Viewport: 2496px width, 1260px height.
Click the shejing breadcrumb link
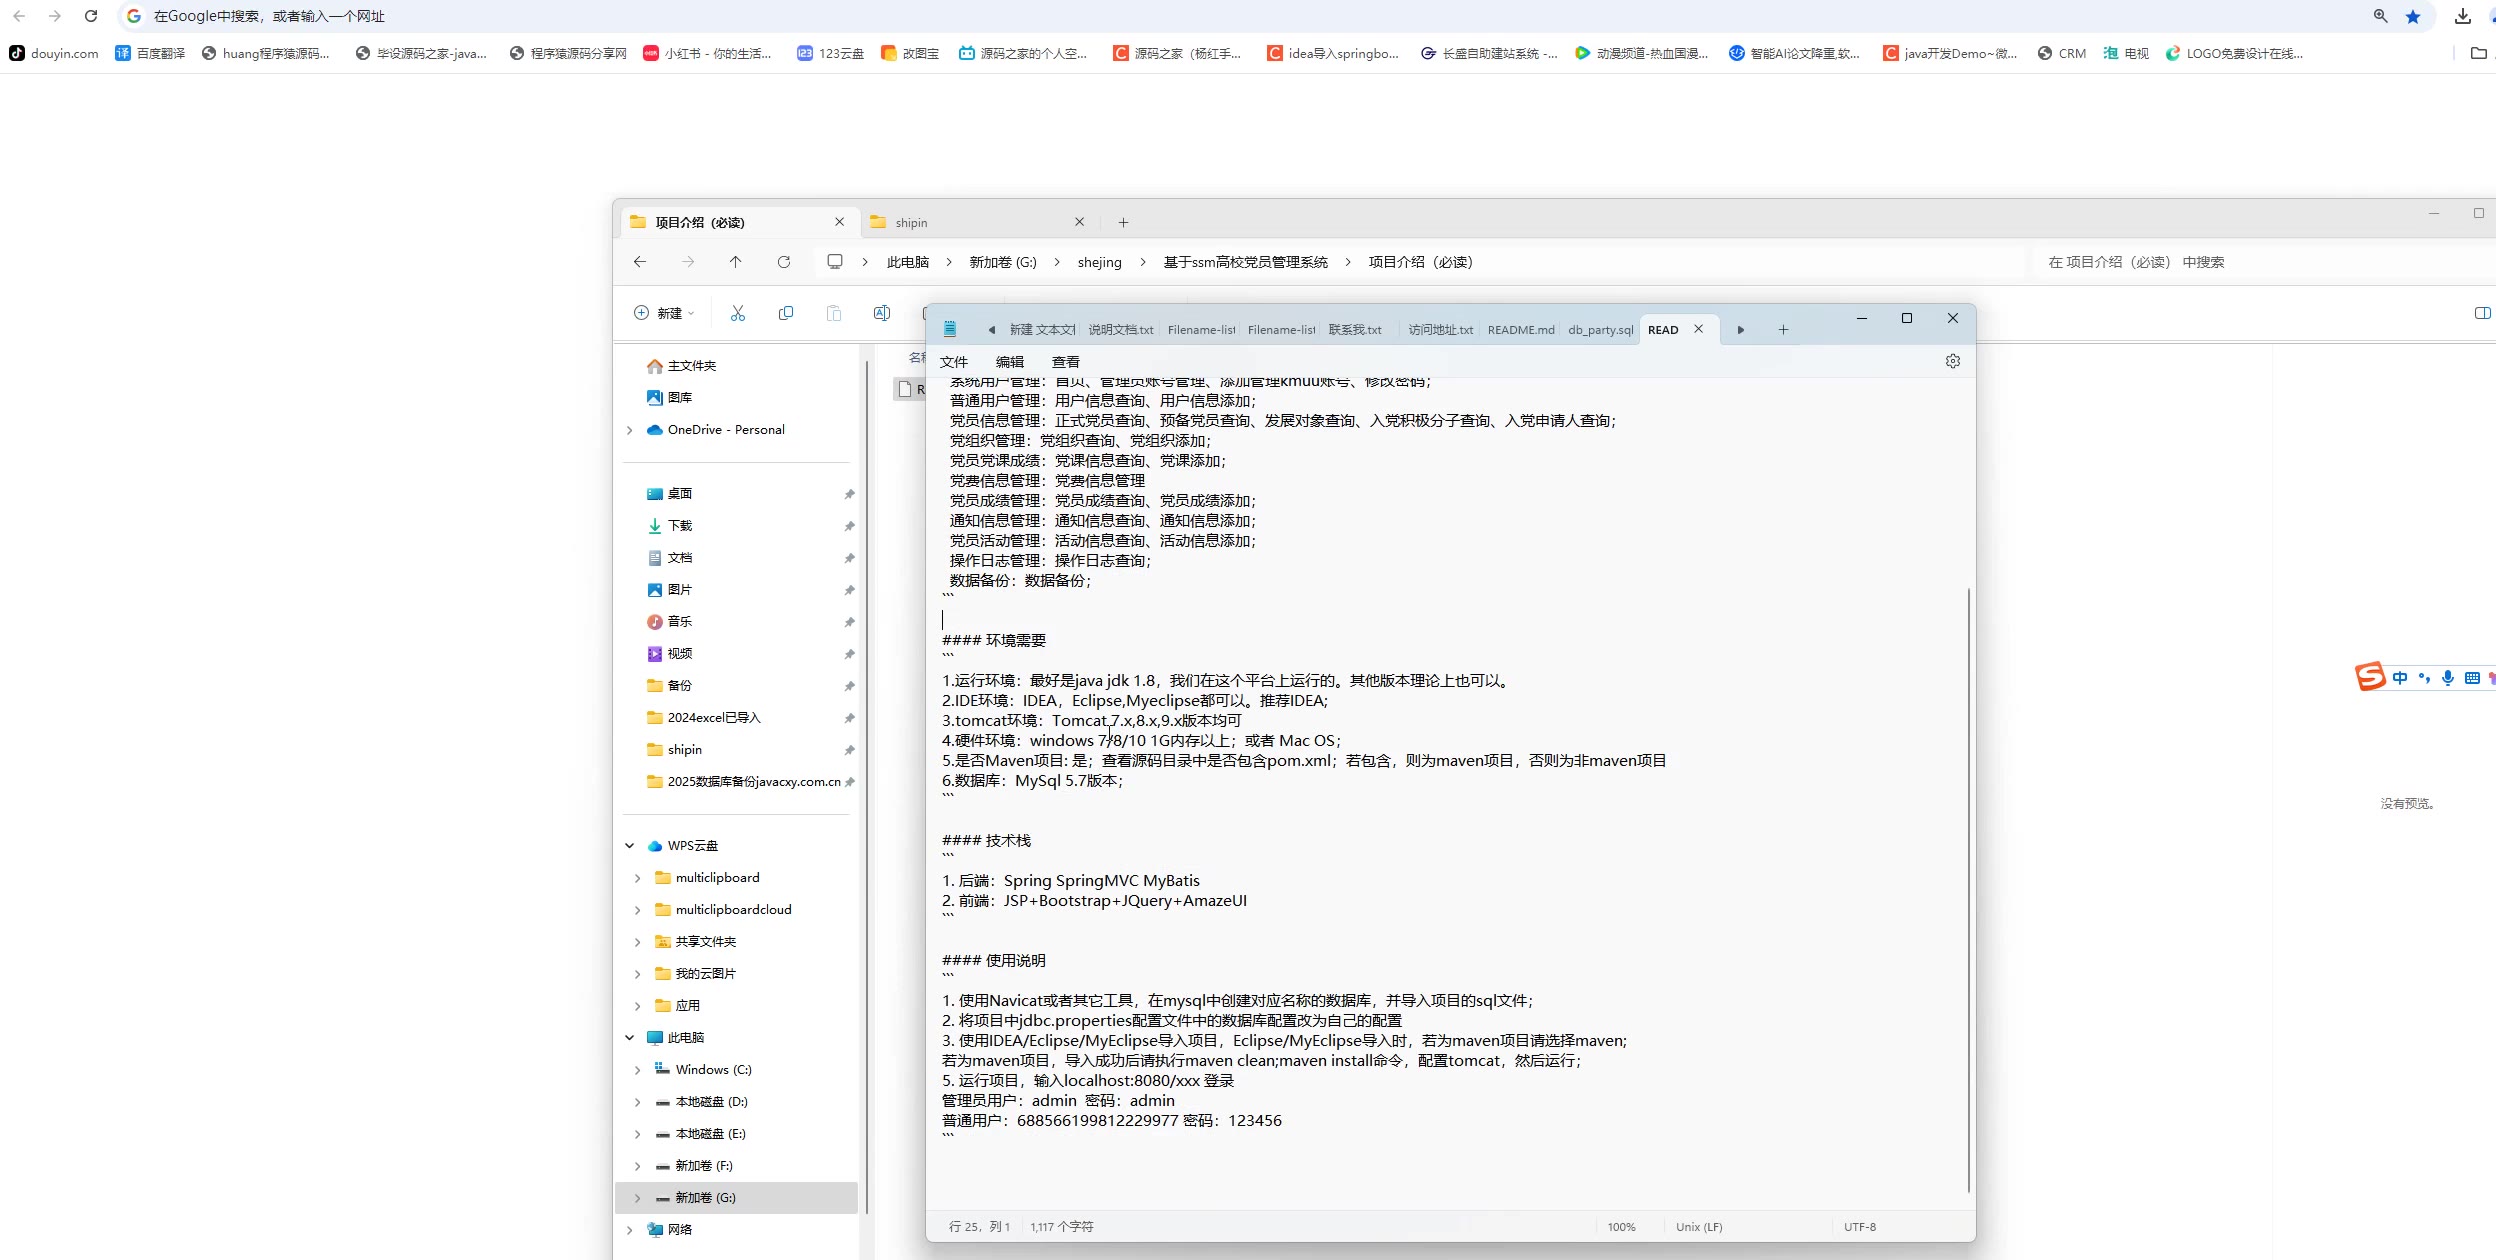1099,262
